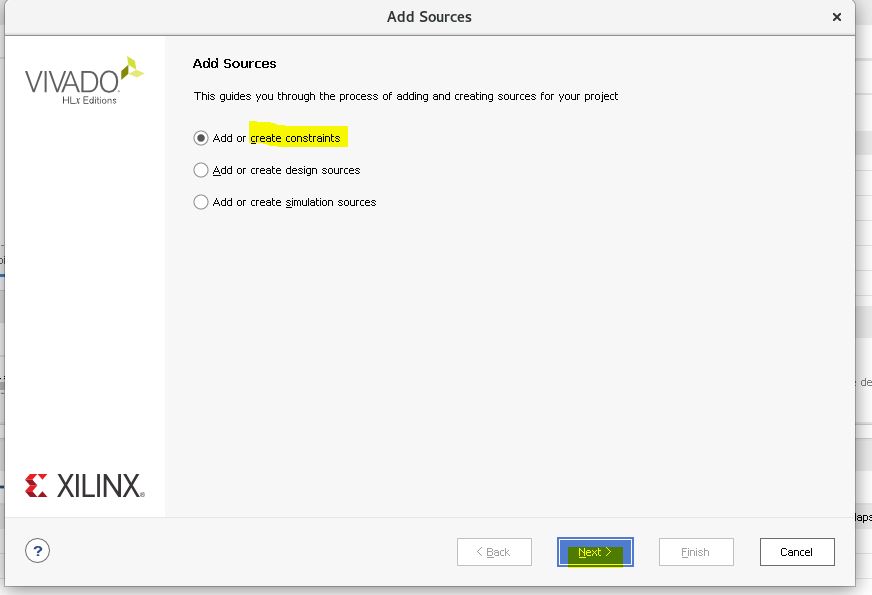Click the Finish button
The width and height of the screenshot is (872, 595).
click(696, 552)
